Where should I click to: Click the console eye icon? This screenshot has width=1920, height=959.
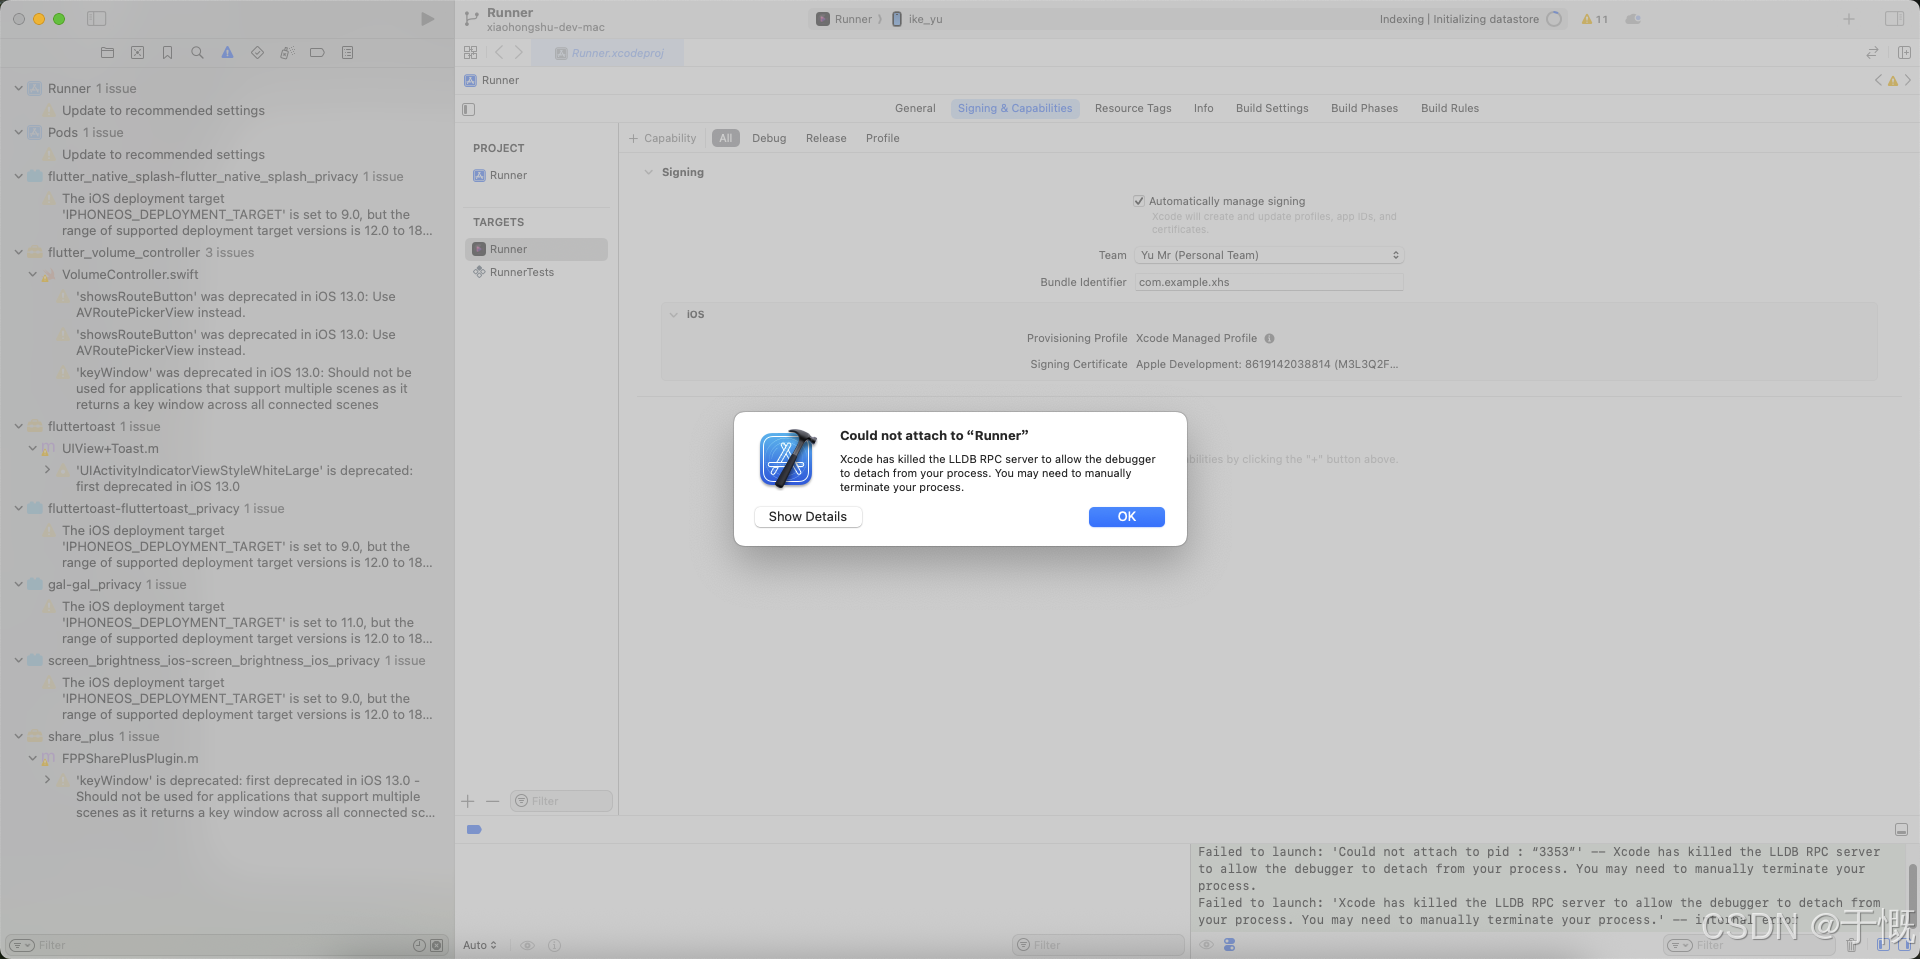coord(1206,945)
